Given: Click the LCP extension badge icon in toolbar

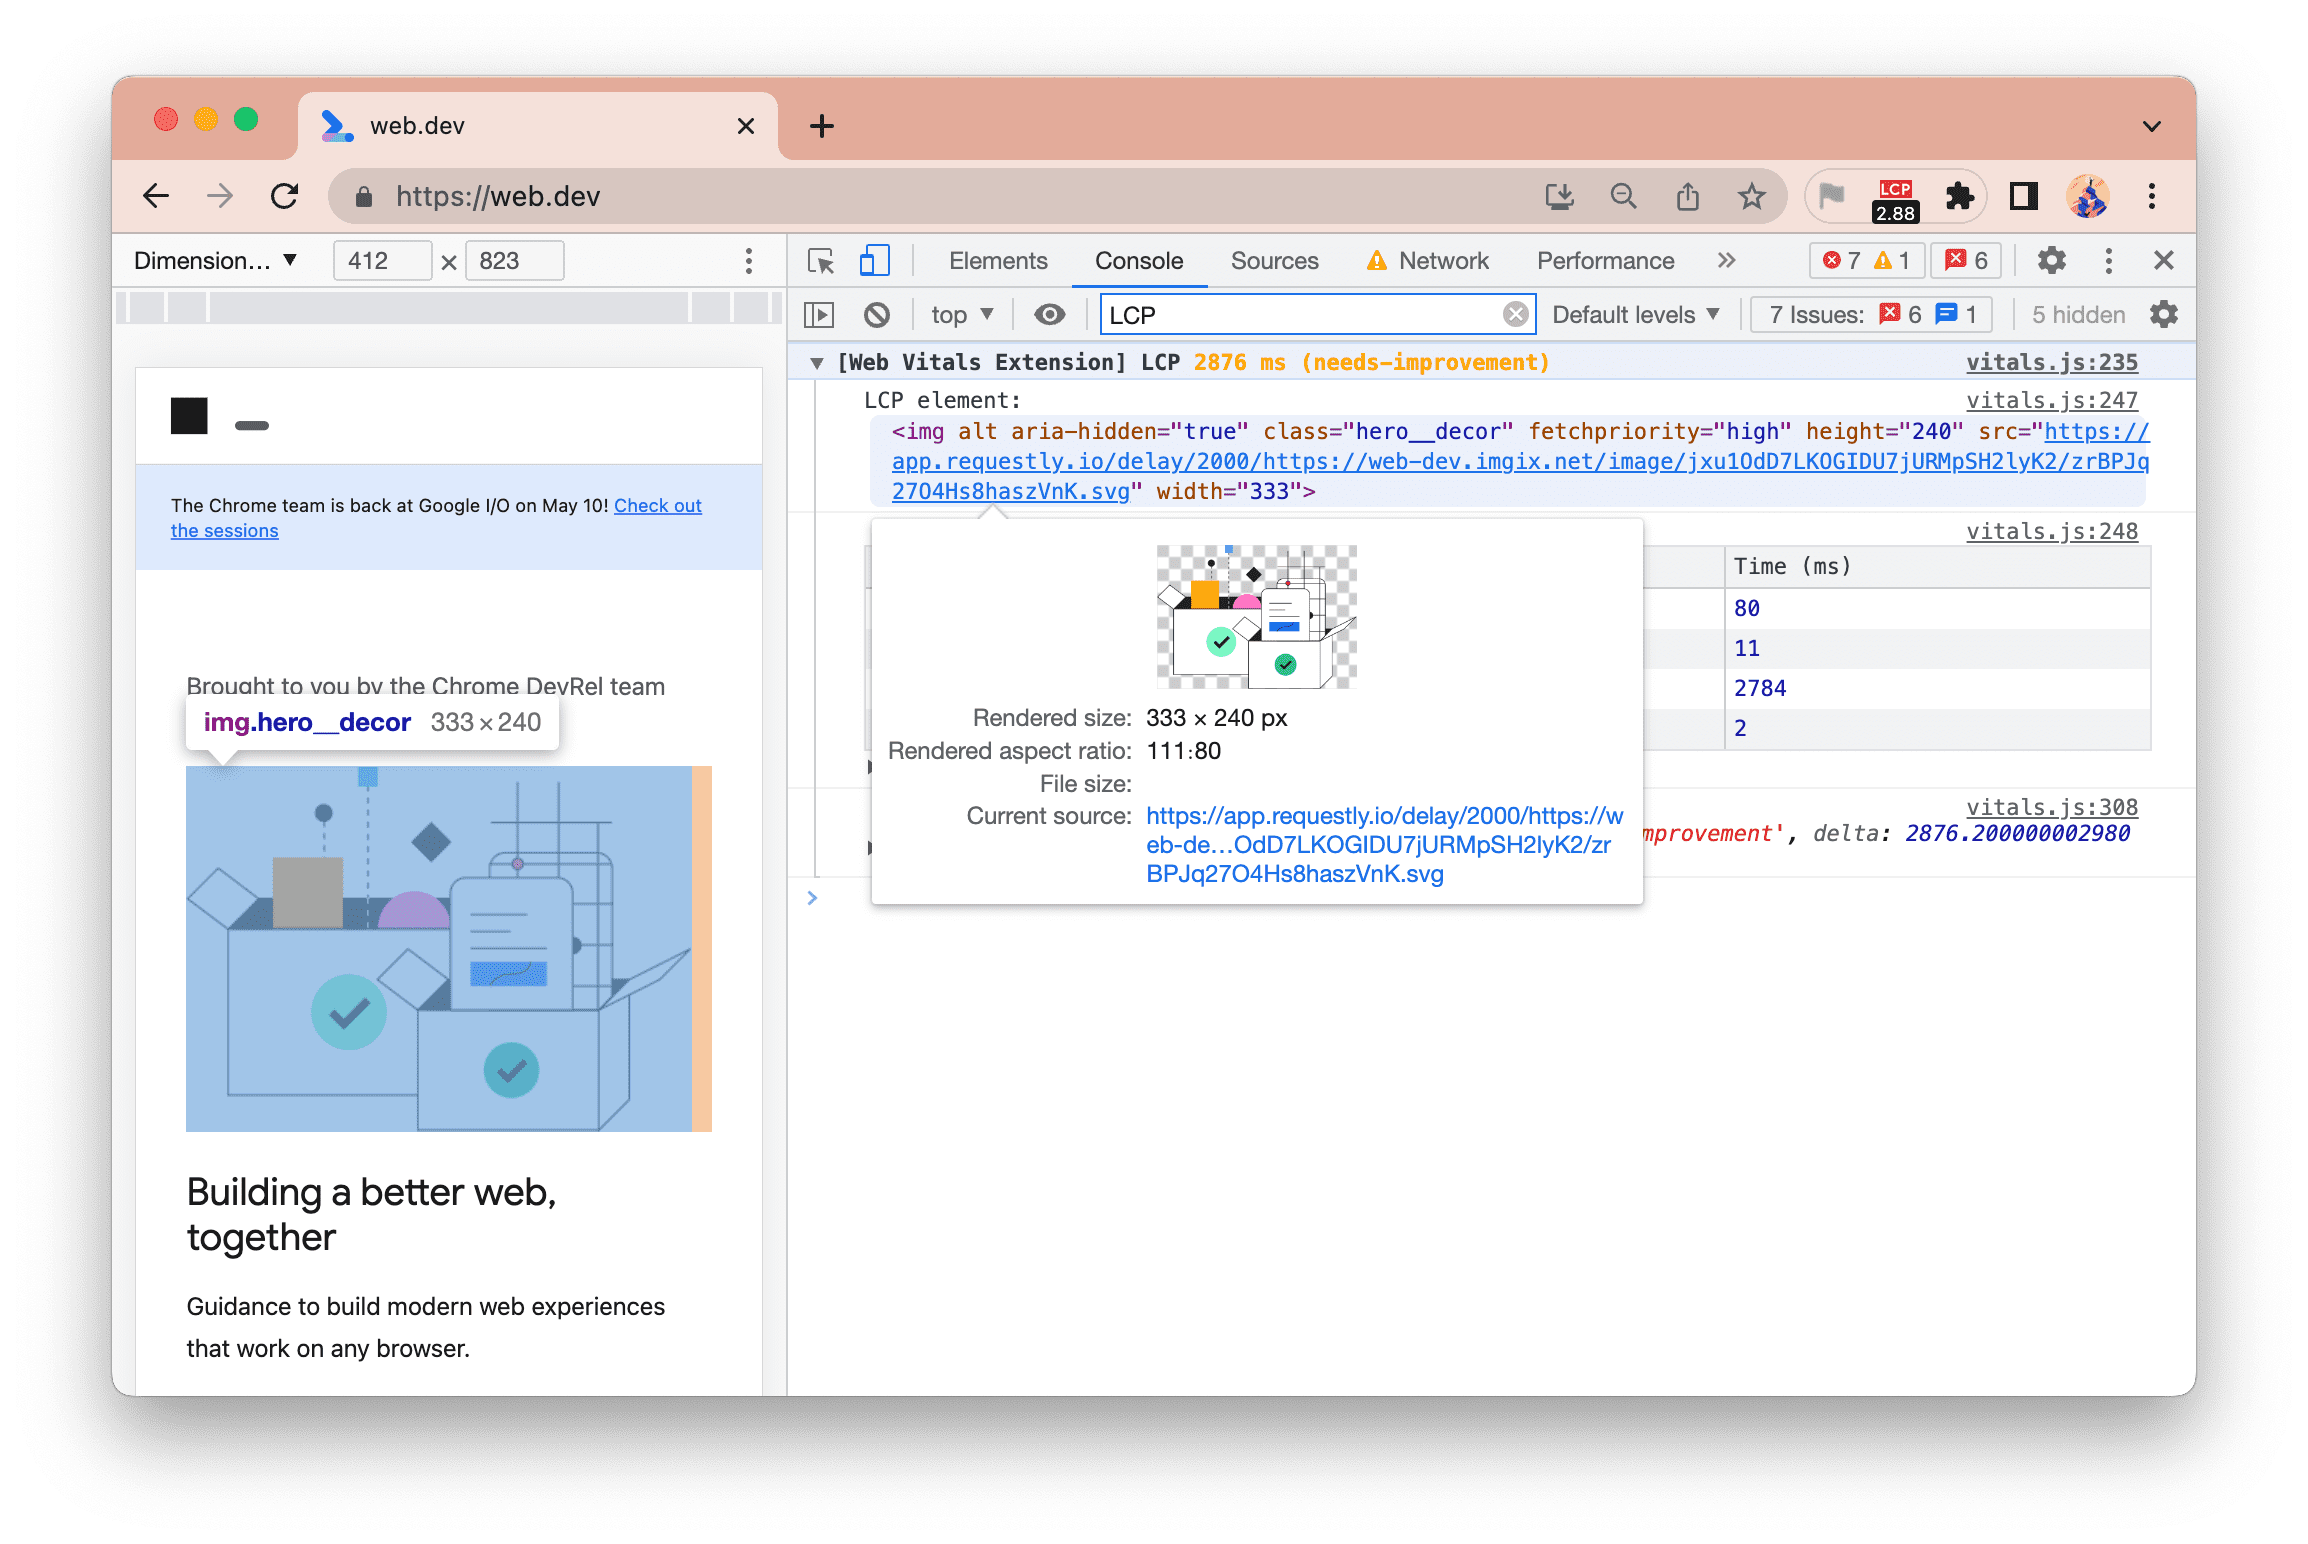Looking at the screenshot, I should 1891,193.
